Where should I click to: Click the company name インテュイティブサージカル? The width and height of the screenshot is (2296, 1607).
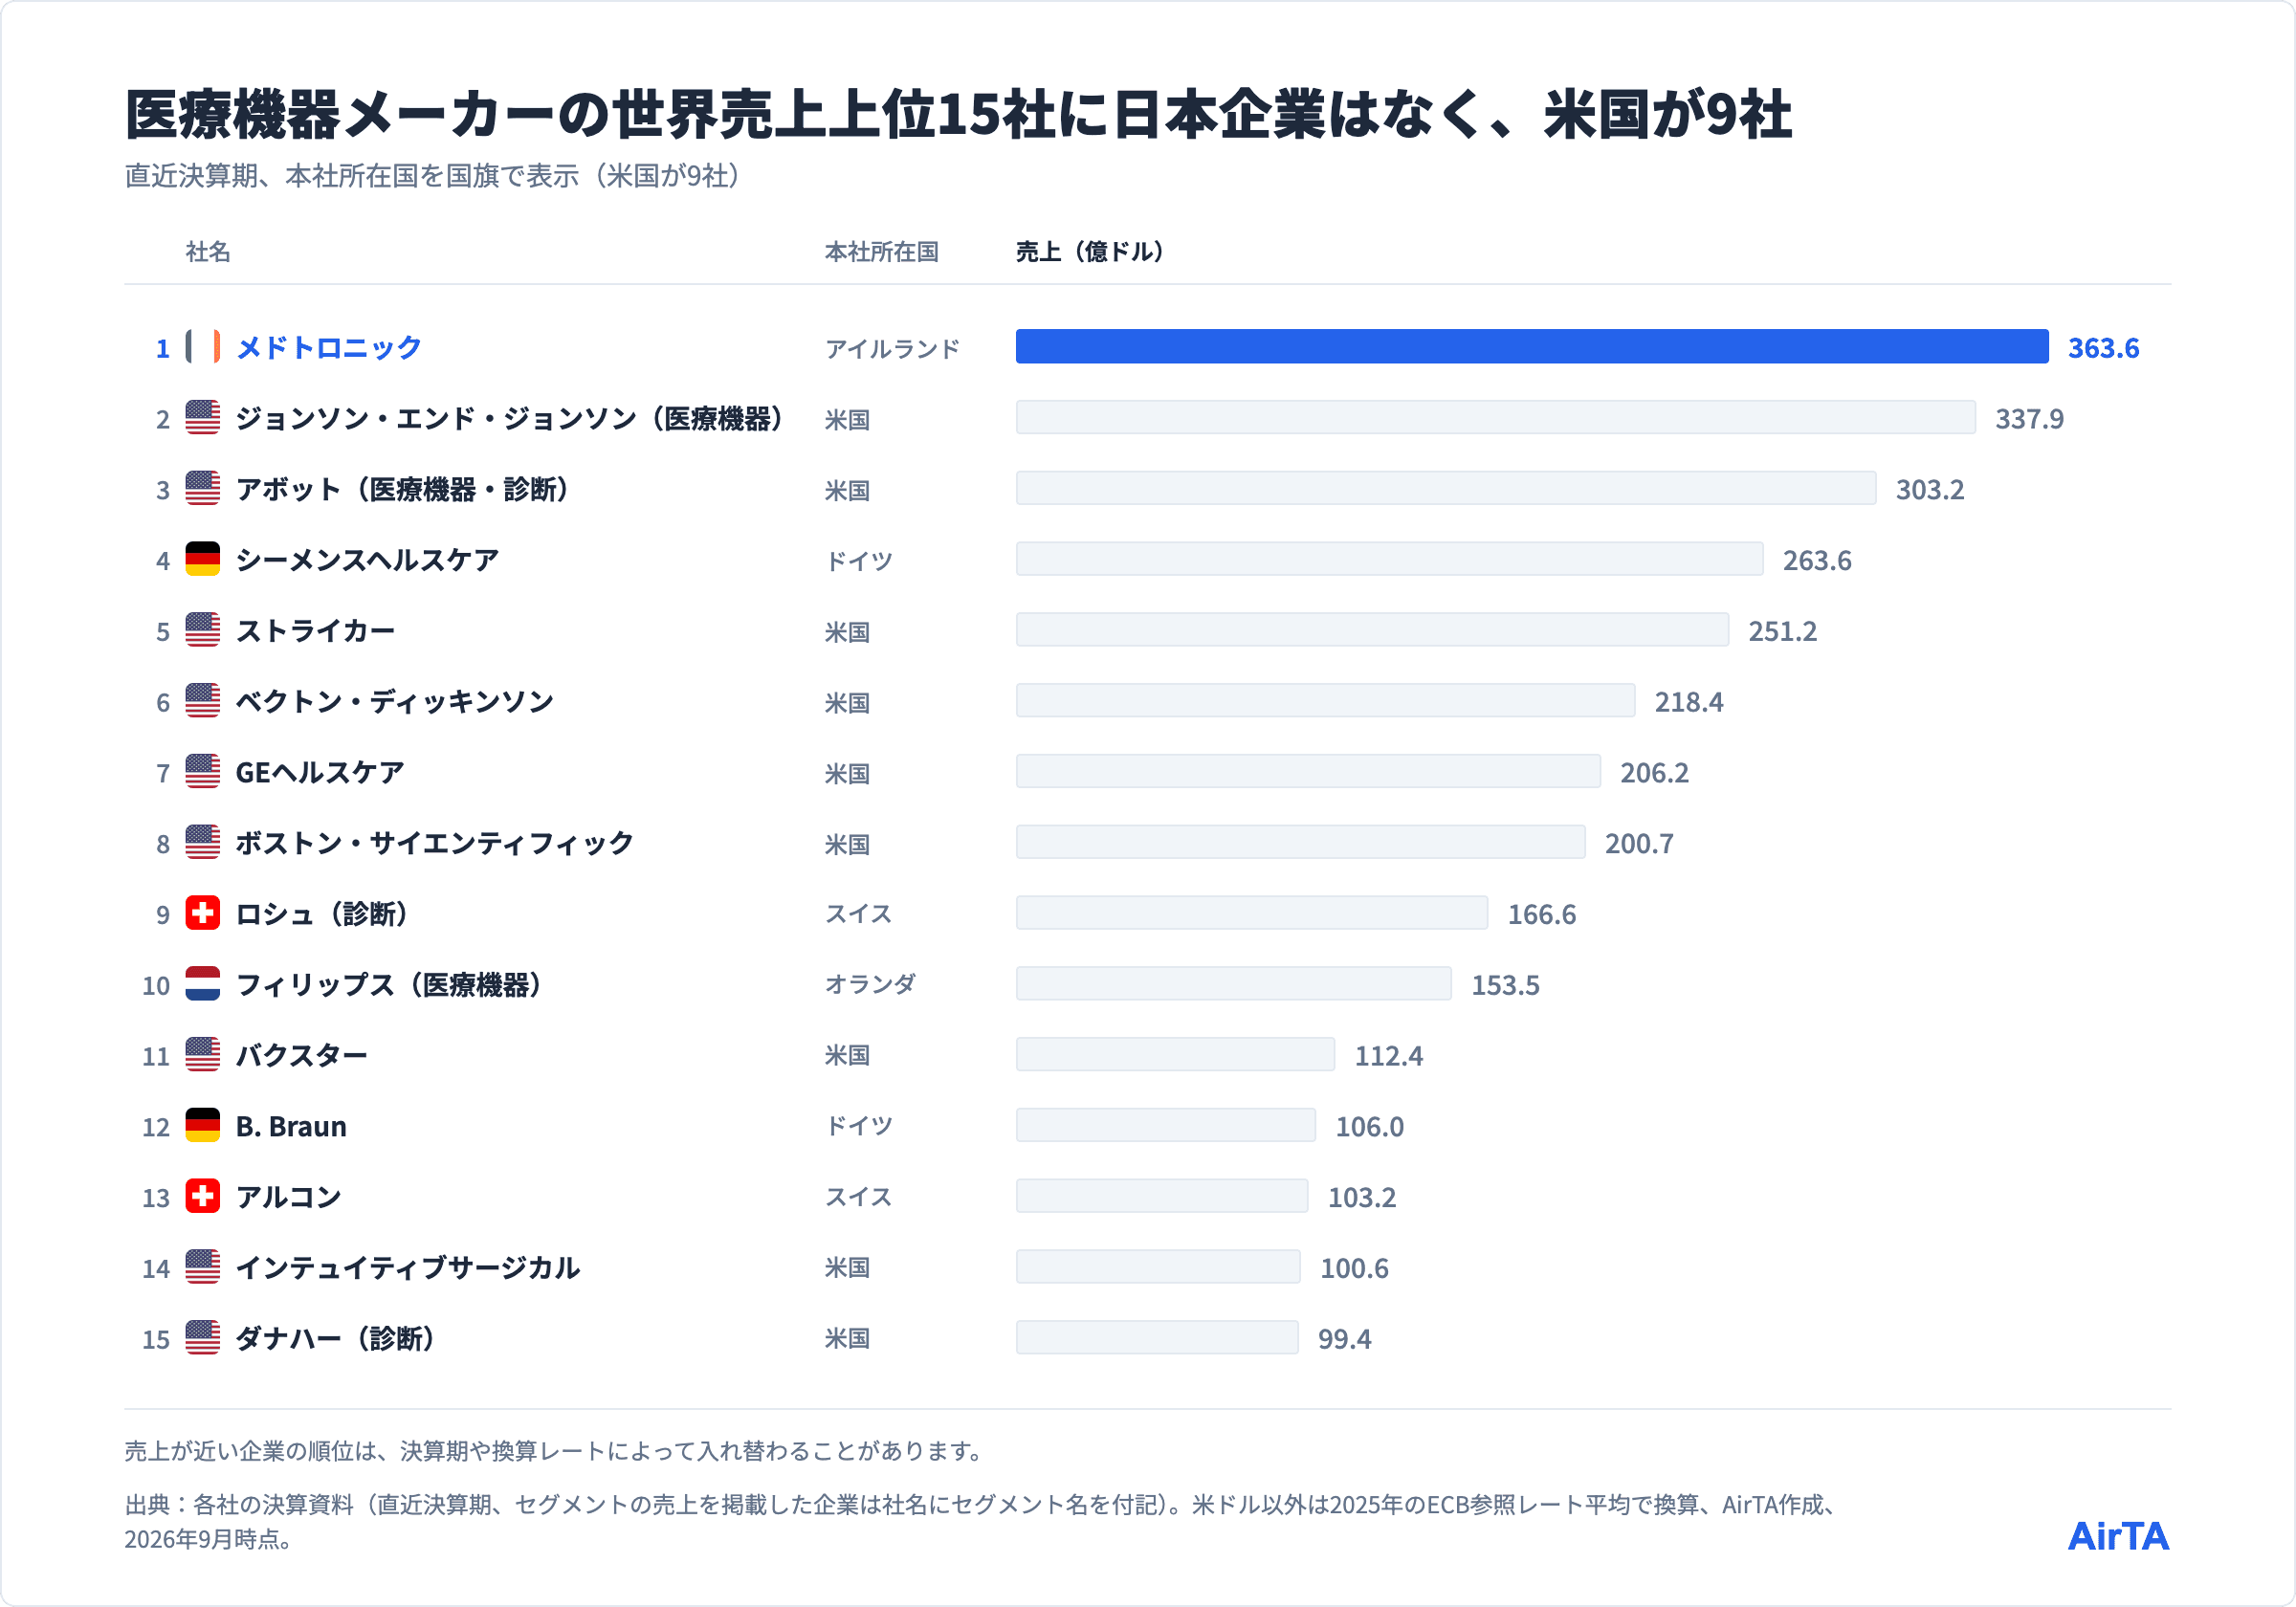point(408,1268)
